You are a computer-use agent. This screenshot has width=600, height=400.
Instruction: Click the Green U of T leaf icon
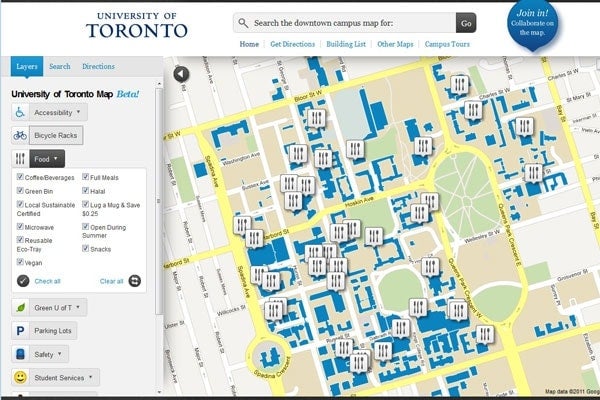(20, 306)
